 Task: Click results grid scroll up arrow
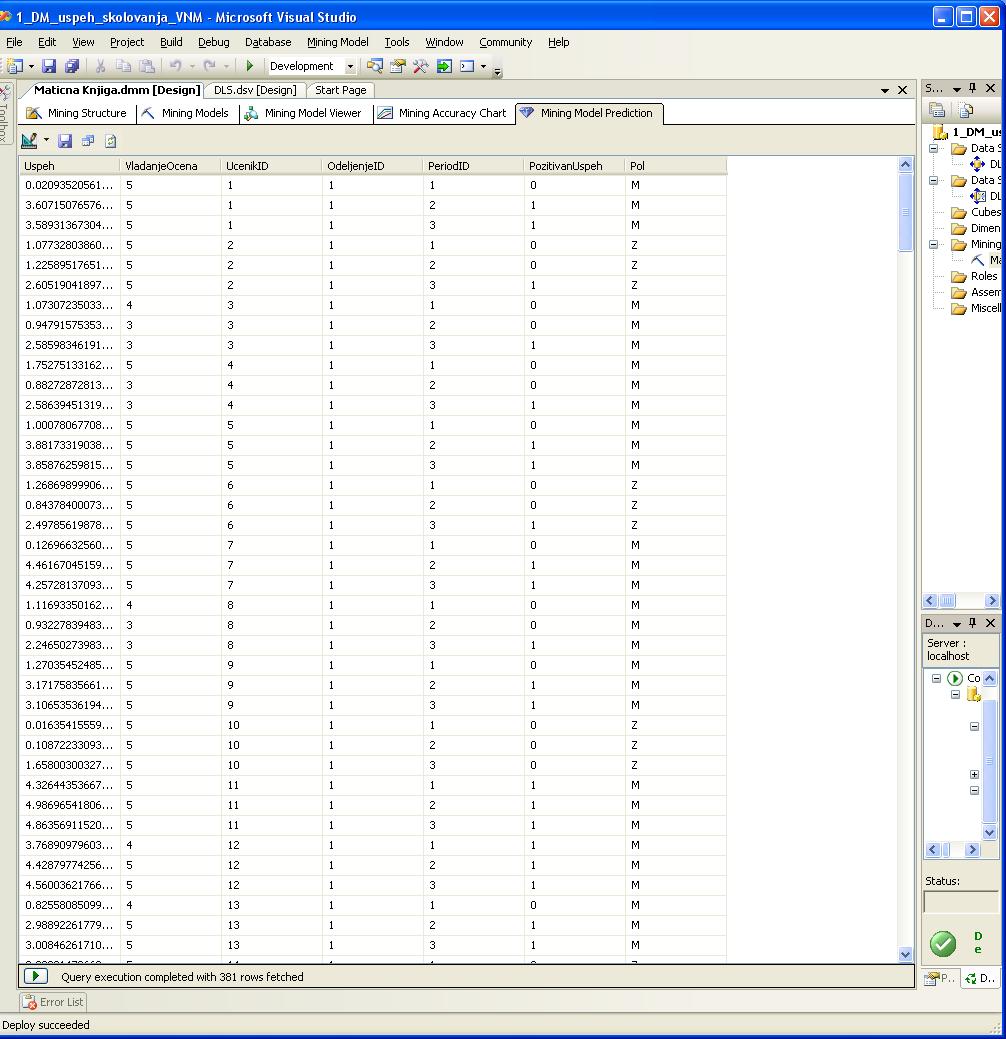905,165
